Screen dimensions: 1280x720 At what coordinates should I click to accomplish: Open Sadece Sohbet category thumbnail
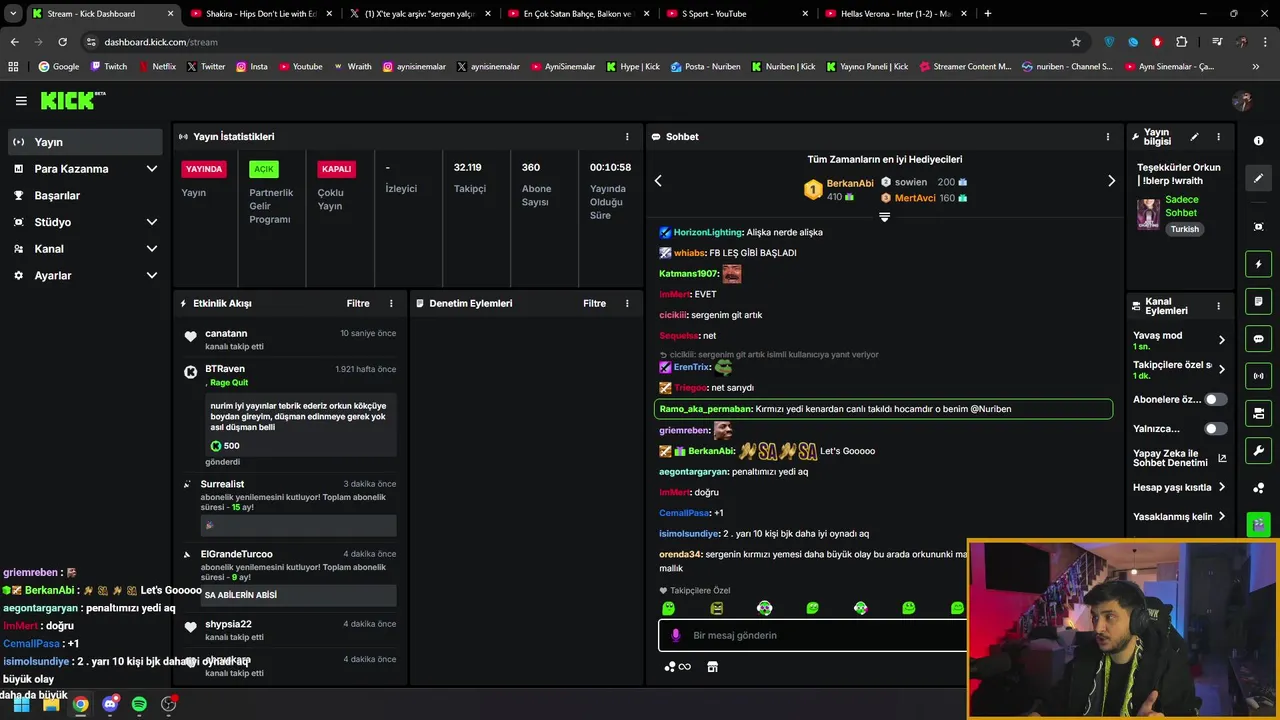[x=1148, y=214]
